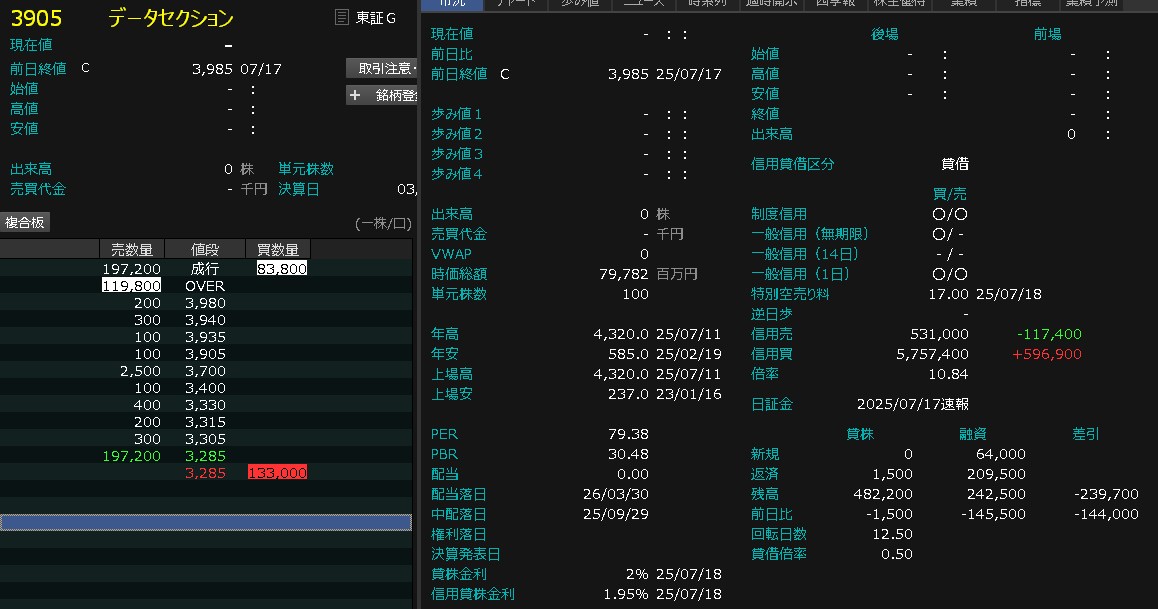
Task: Click the 年安 value 585.0
Action: (x=628, y=354)
